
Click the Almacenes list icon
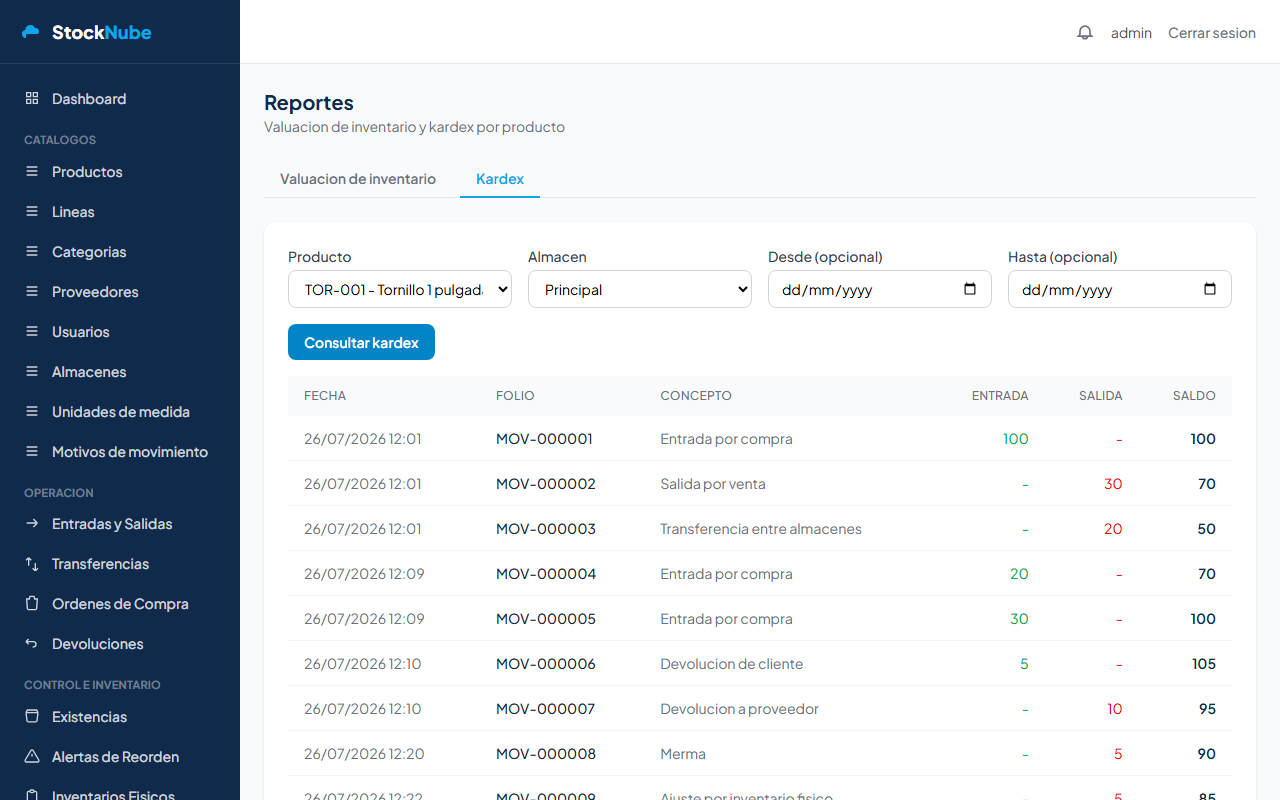coord(32,372)
